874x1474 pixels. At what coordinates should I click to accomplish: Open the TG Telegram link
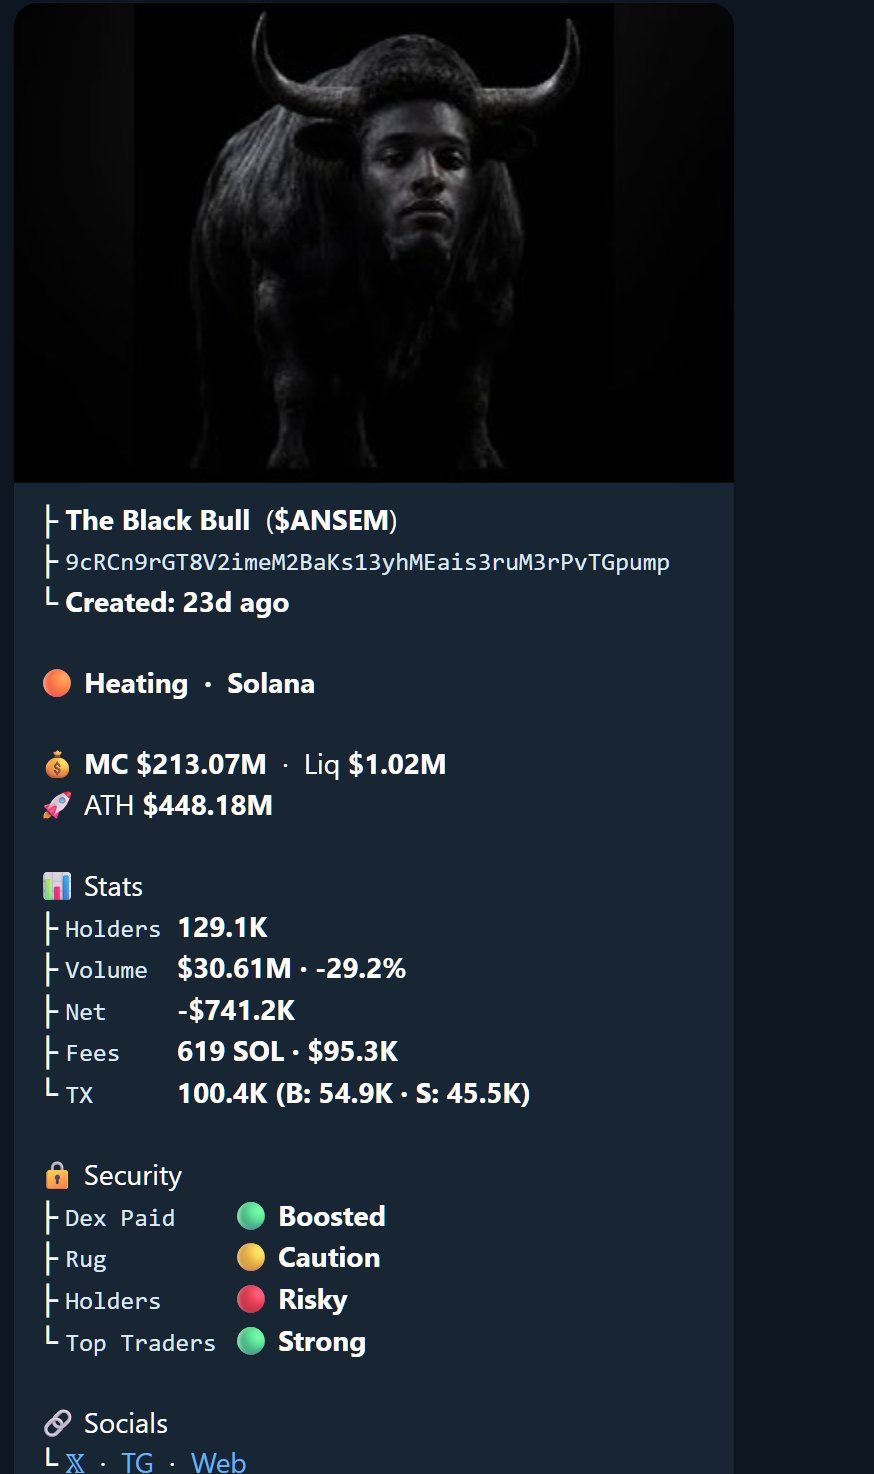[x=137, y=1462]
